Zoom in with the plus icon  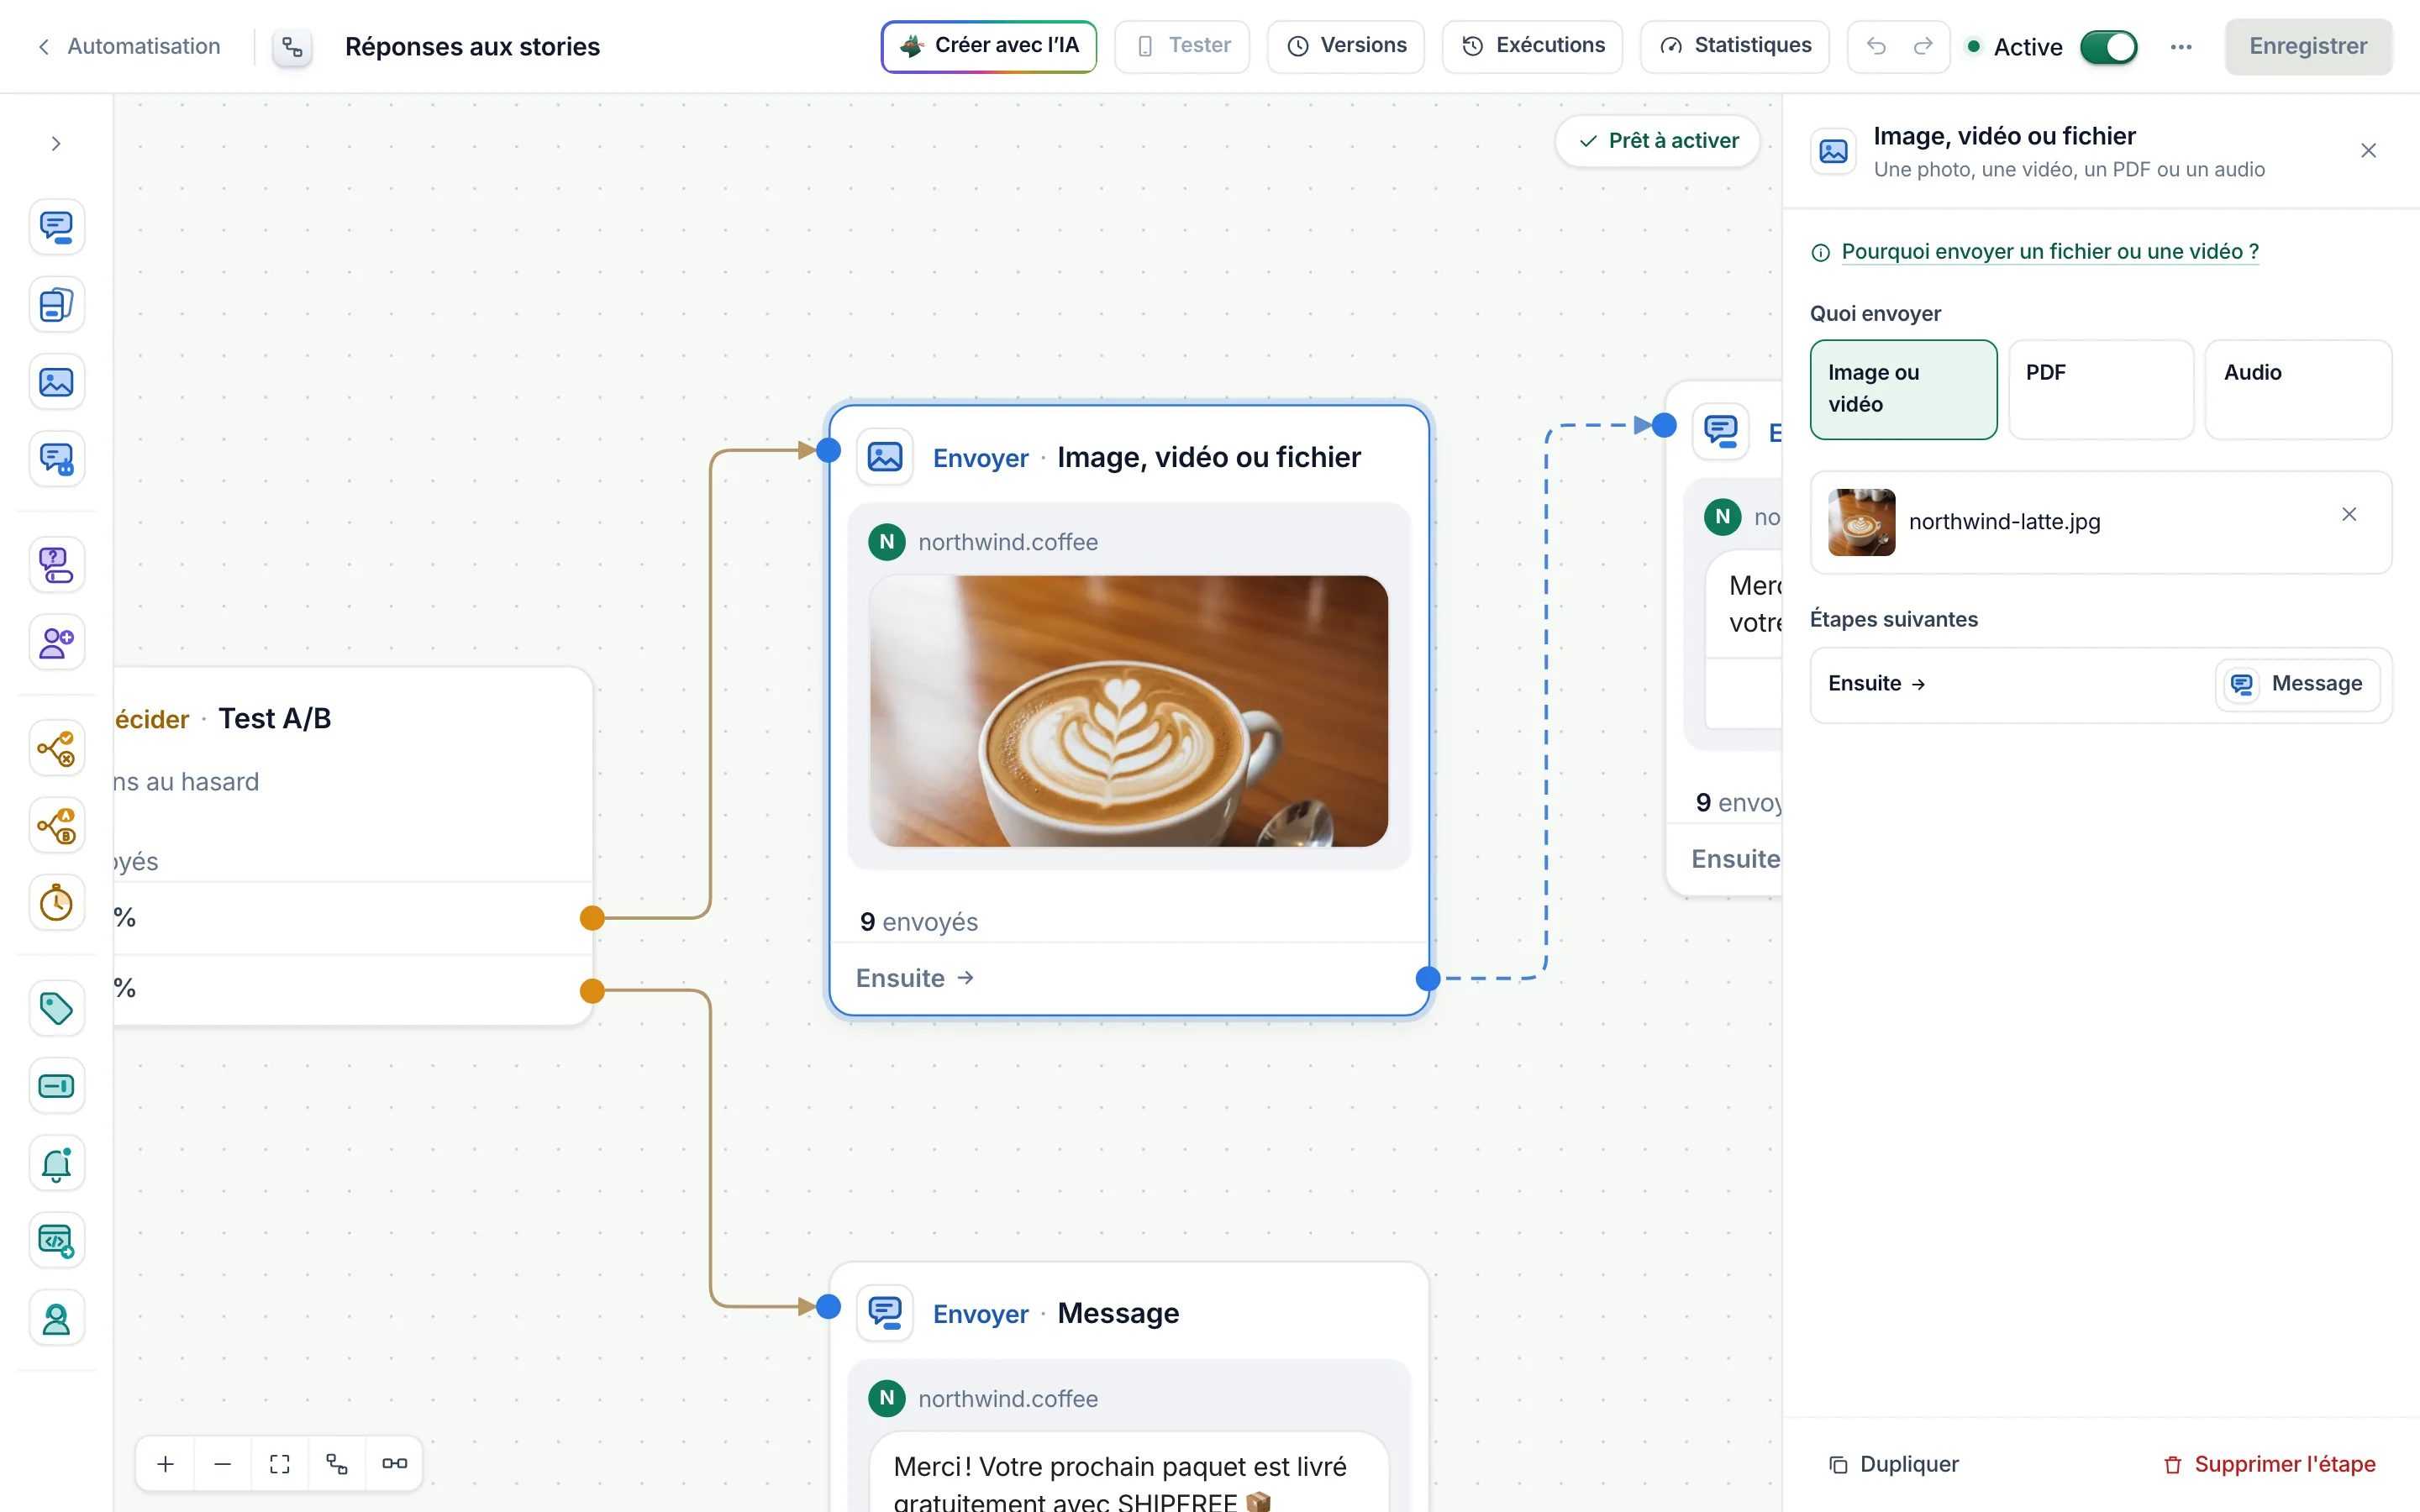point(166,1464)
